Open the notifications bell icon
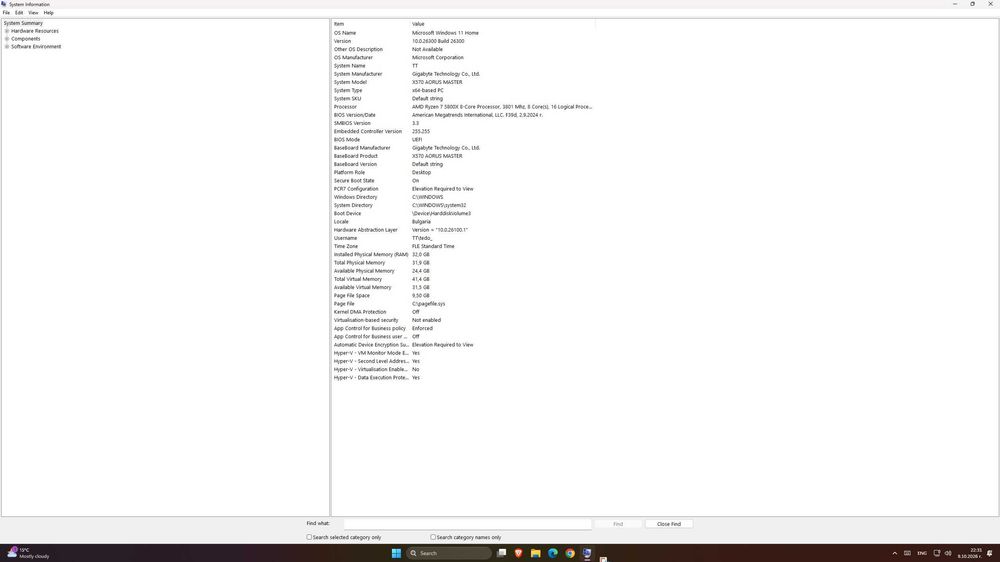Image resolution: width=1000 pixels, height=562 pixels. (990, 553)
